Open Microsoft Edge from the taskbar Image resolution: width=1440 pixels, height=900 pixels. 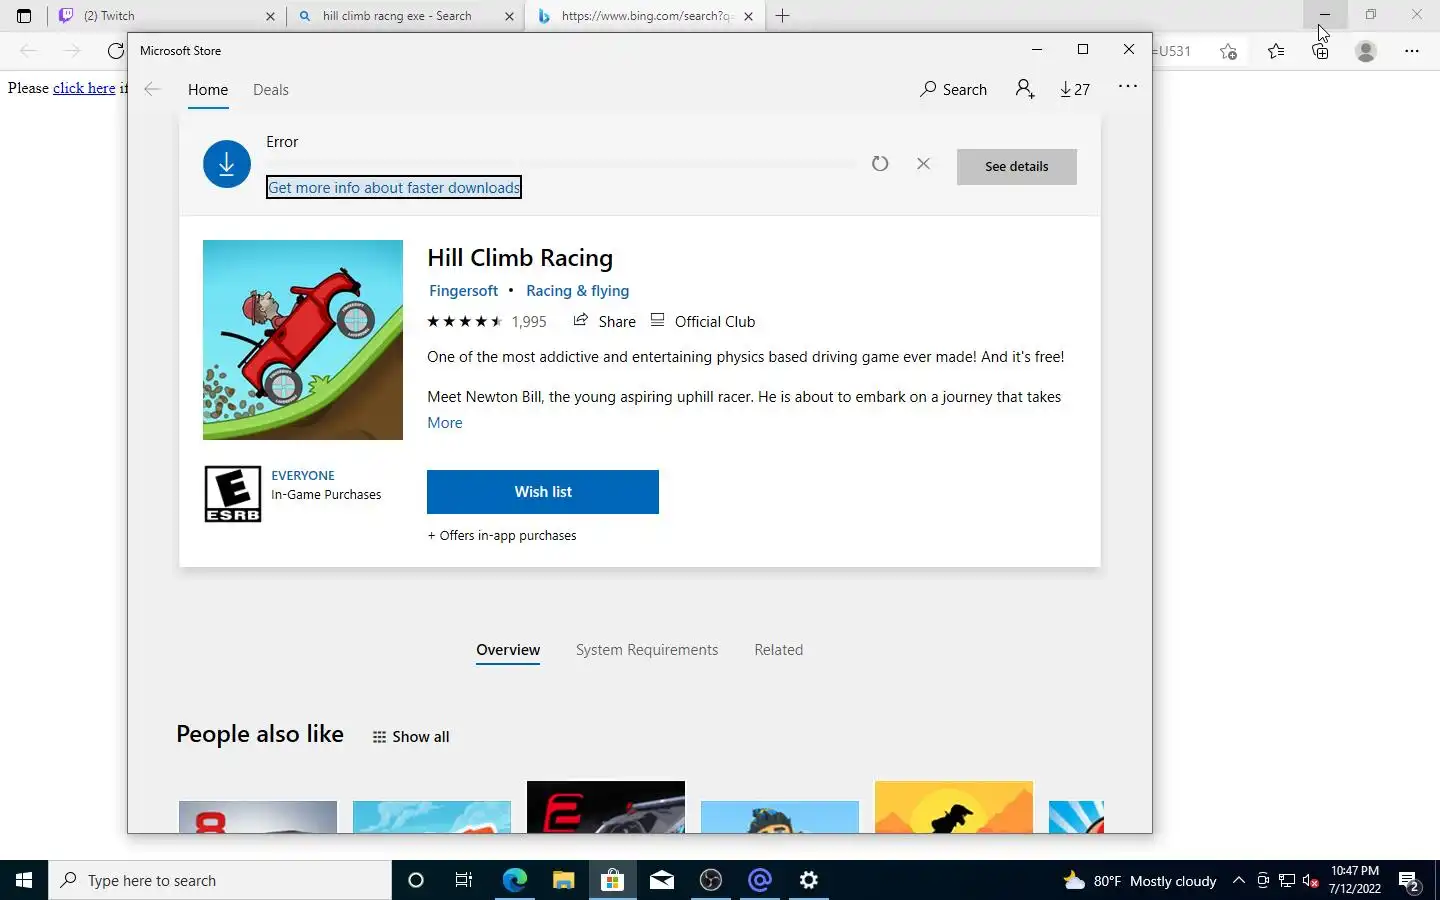coord(514,880)
